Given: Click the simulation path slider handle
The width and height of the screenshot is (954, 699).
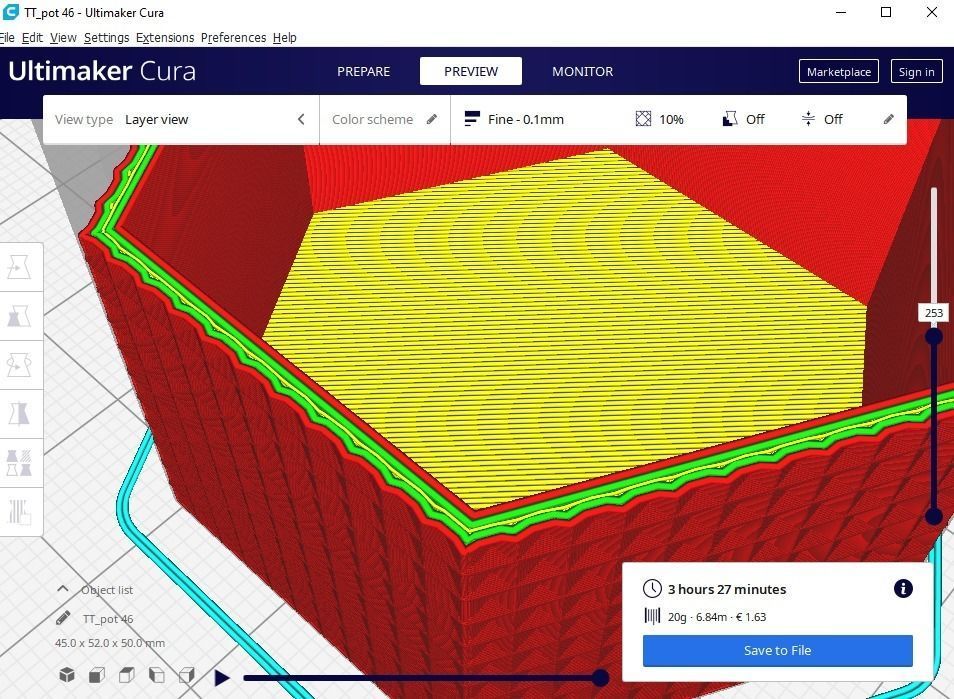Looking at the screenshot, I should pos(601,677).
